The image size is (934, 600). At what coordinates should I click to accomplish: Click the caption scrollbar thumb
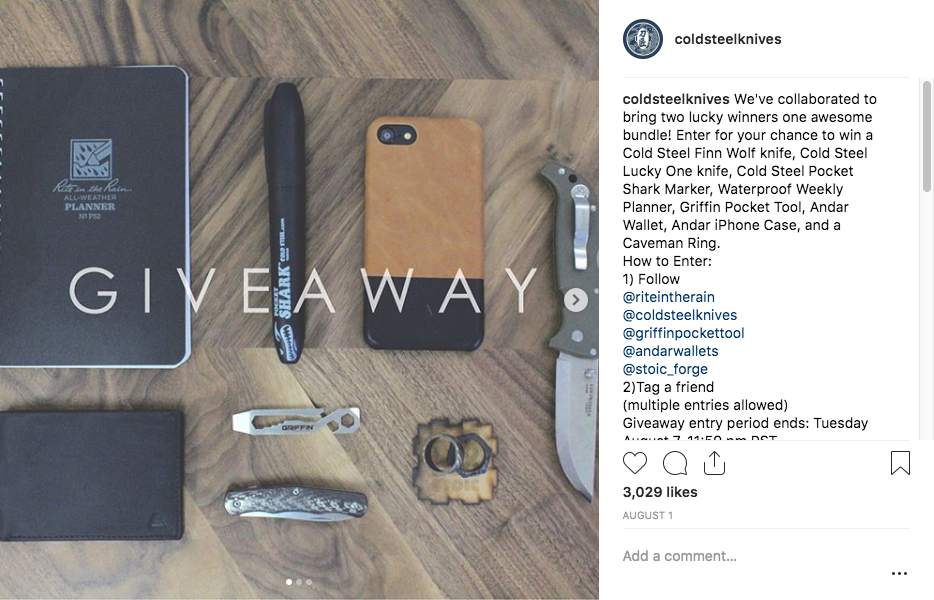[926, 136]
